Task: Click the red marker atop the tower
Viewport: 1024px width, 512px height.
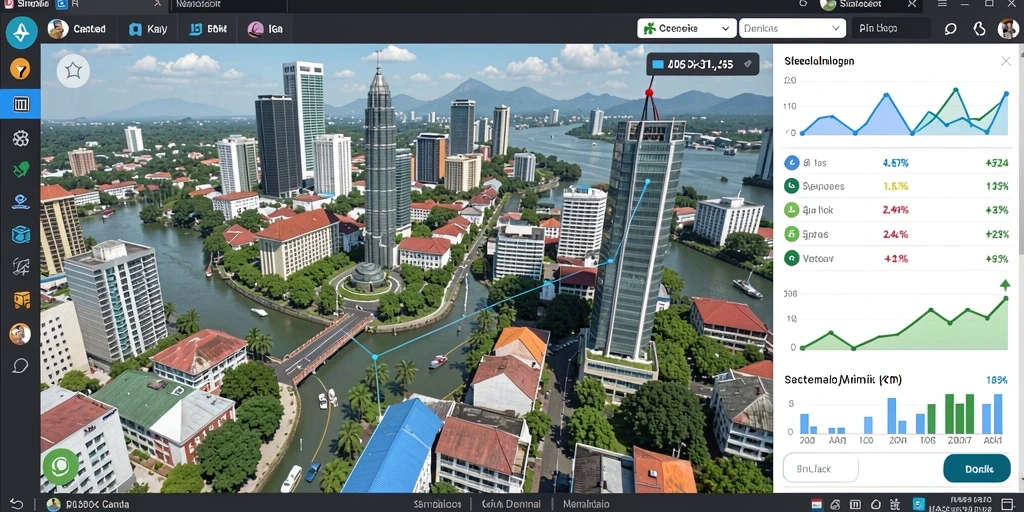Action: [x=649, y=93]
